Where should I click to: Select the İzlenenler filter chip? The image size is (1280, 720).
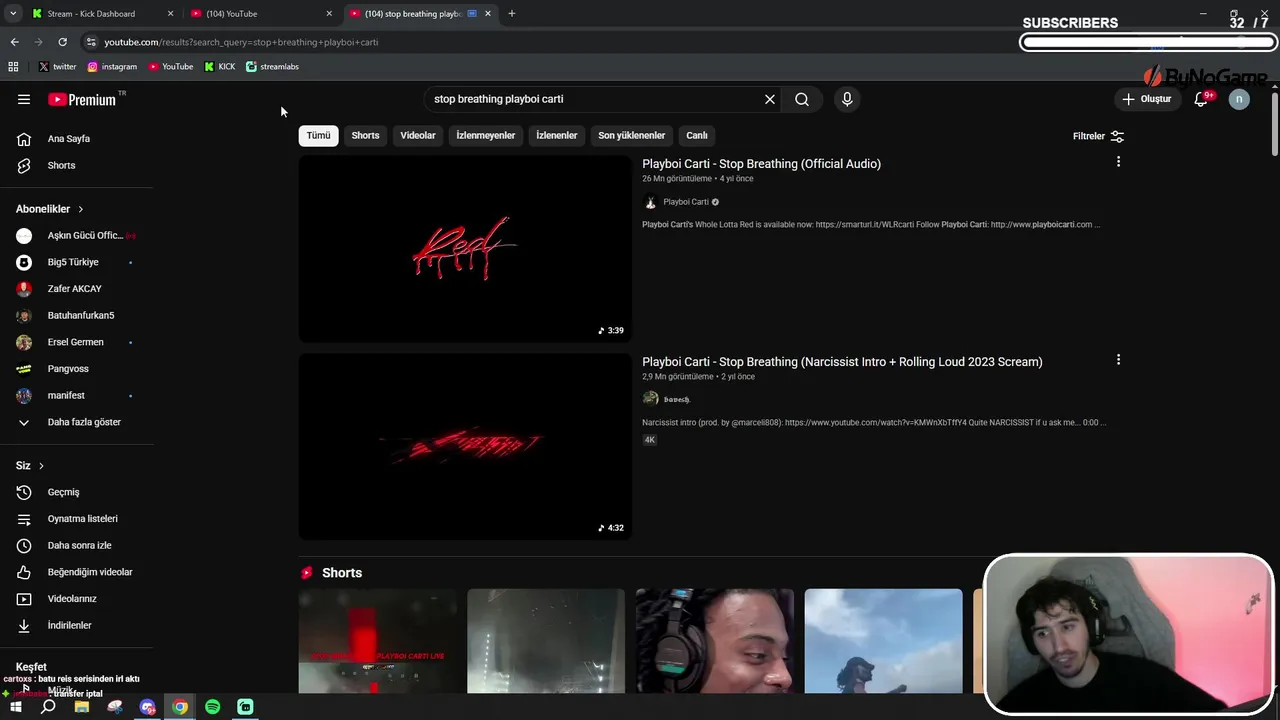coord(556,135)
